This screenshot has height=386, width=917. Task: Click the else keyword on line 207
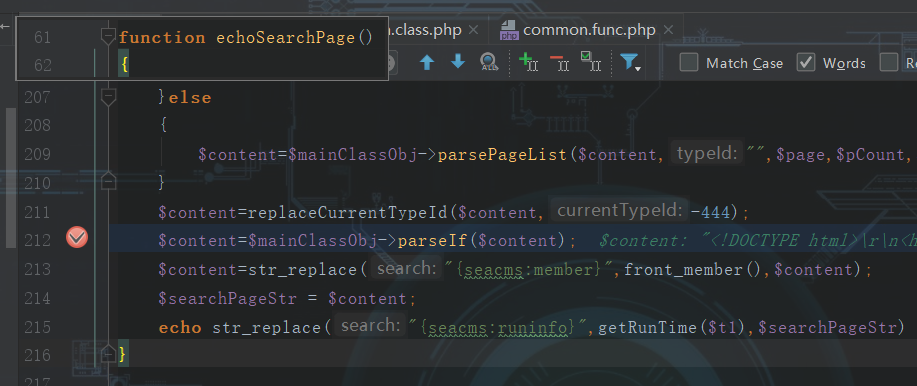189,97
